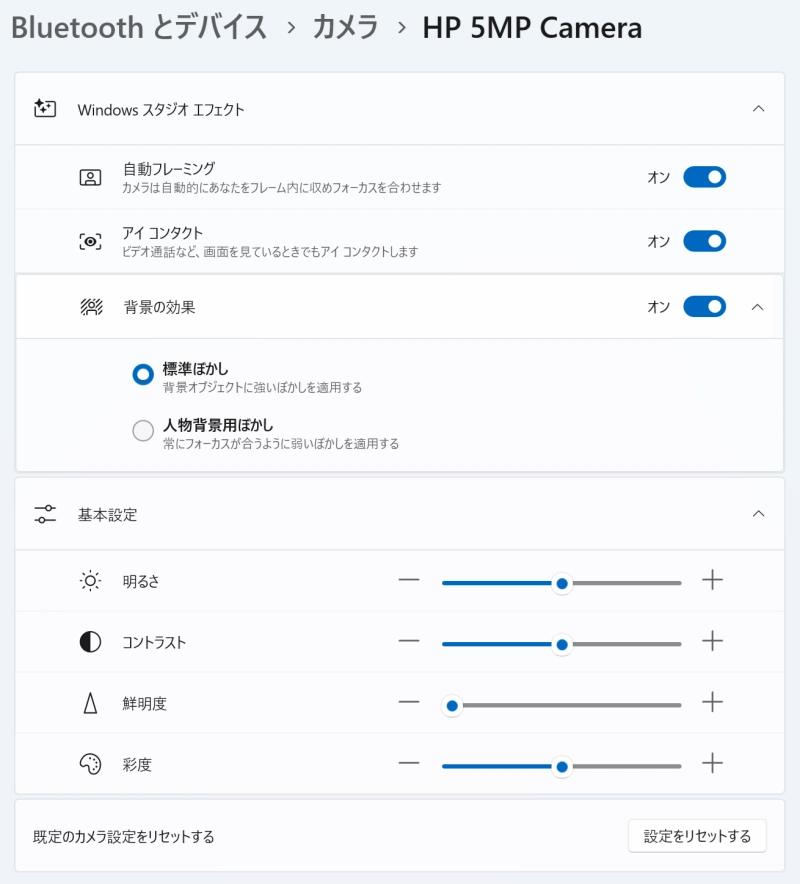Turn off the 自動フレーミング toggle
The width and height of the screenshot is (800, 884).
tap(705, 177)
